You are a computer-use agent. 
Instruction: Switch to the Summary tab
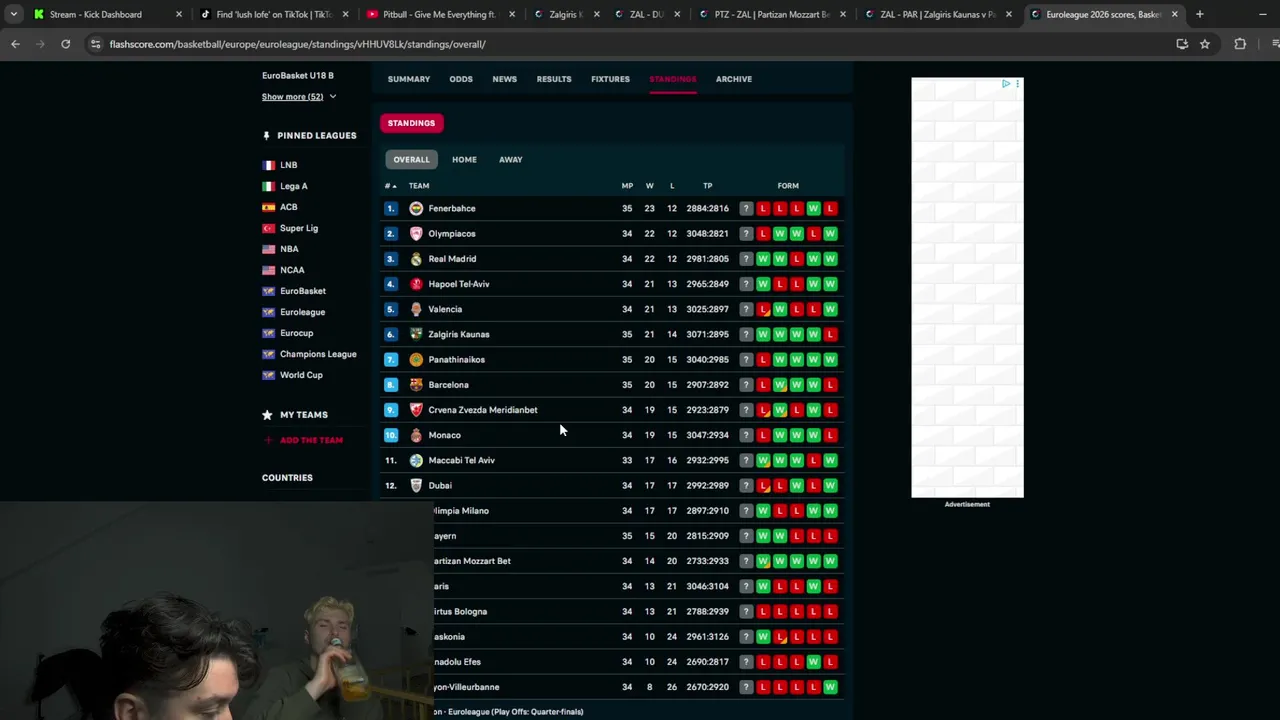tap(409, 79)
